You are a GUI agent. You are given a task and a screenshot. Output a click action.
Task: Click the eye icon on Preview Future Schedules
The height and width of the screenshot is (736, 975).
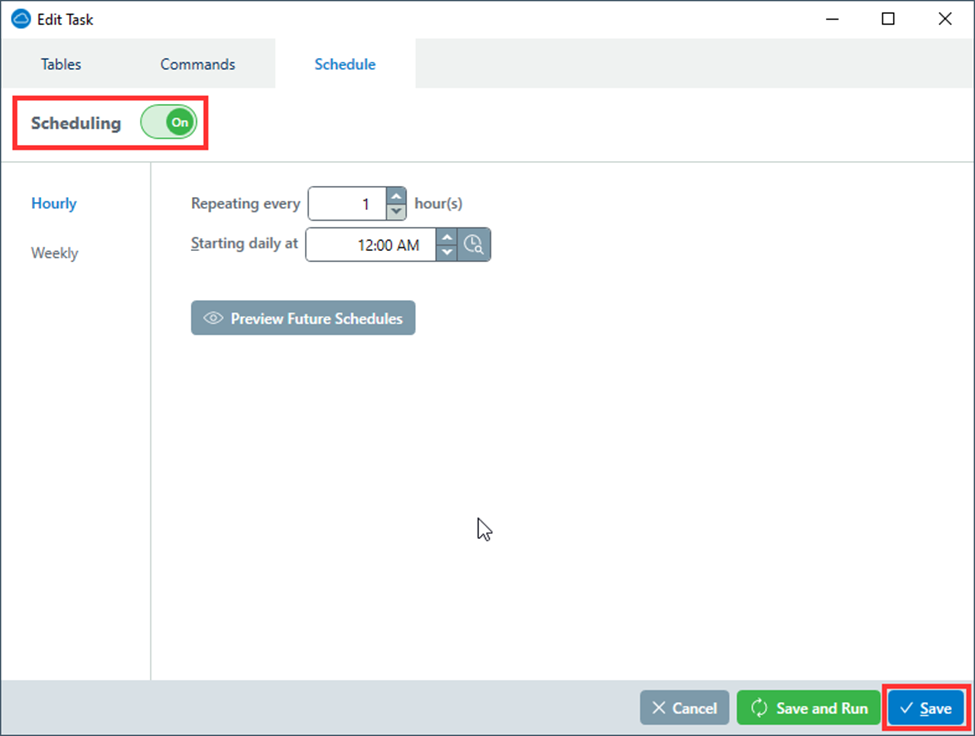tap(213, 318)
